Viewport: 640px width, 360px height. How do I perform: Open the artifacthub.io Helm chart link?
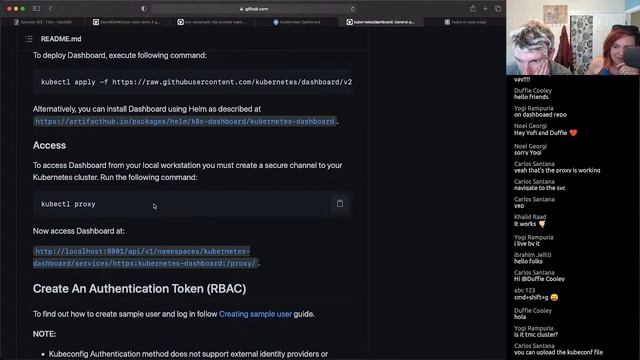point(185,121)
